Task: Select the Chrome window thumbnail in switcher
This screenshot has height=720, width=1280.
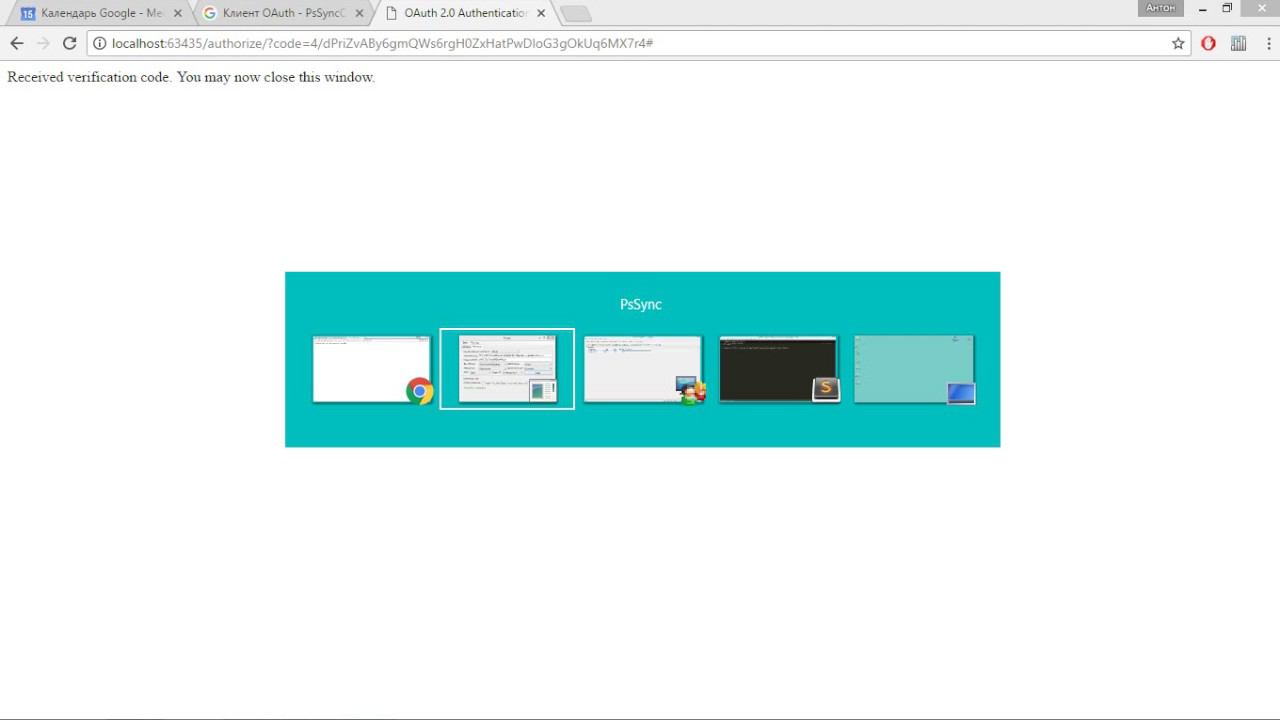Action: coord(372,369)
